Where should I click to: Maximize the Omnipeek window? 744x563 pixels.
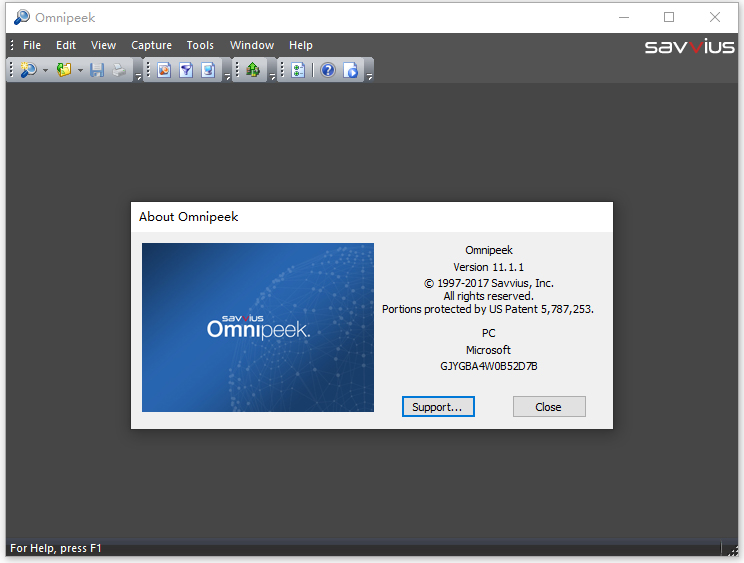pyautogui.click(x=669, y=17)
